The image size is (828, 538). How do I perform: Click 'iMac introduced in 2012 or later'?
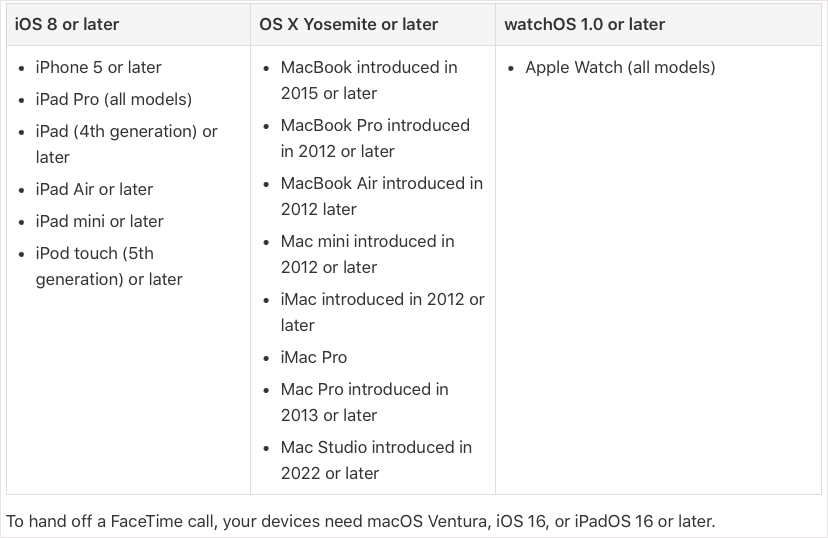click(382, 312)
